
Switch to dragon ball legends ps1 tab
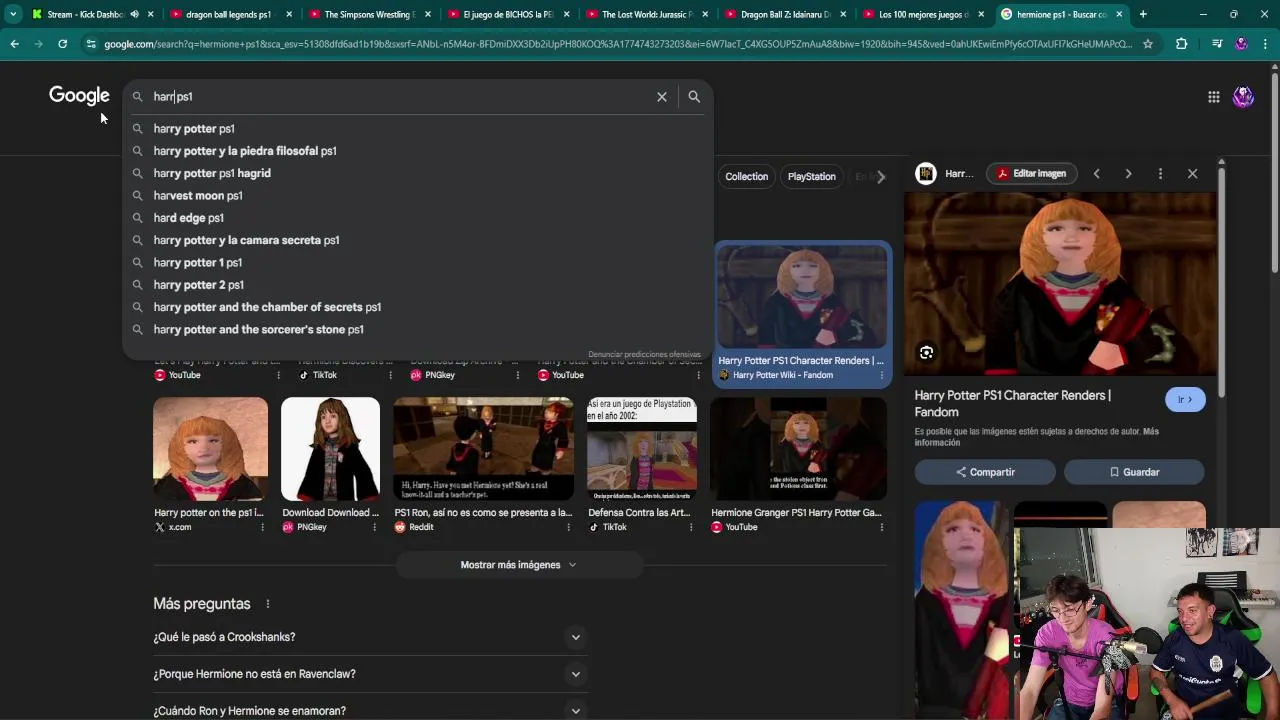(x=229, y=14)
